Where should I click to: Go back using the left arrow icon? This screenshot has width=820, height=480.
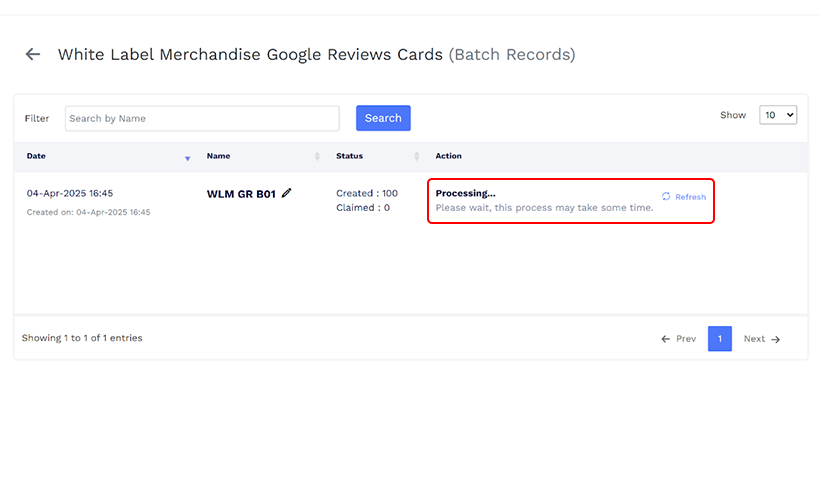pyautogui.click(x=33, y=54)
